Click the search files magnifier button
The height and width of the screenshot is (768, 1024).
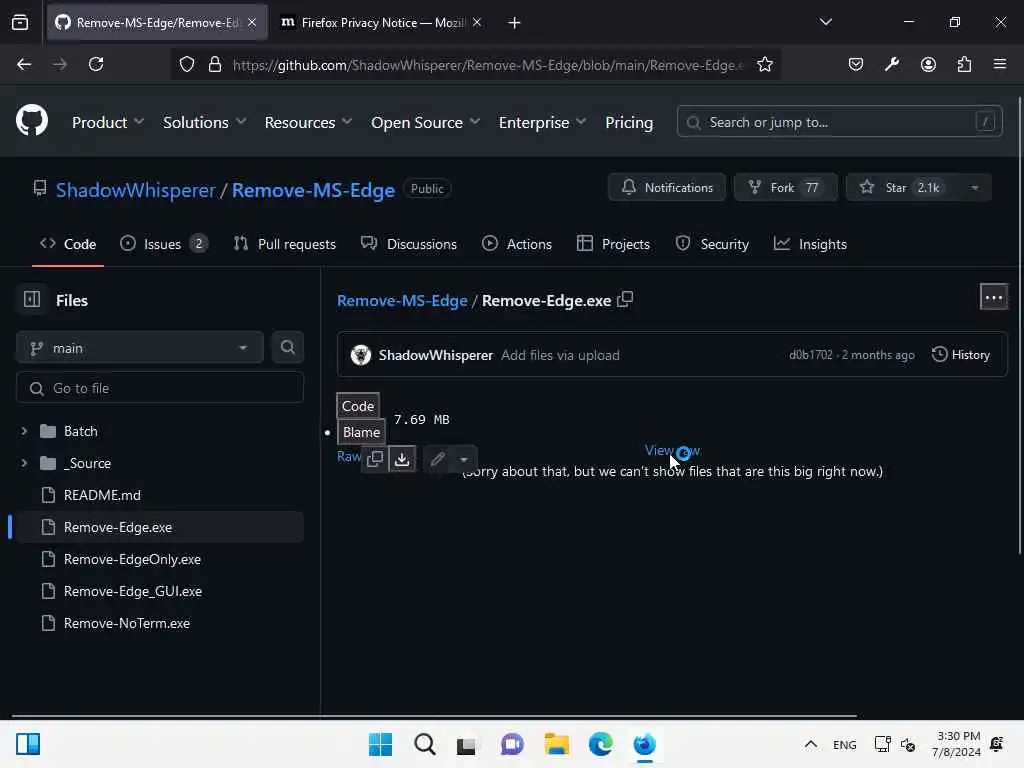287,347
